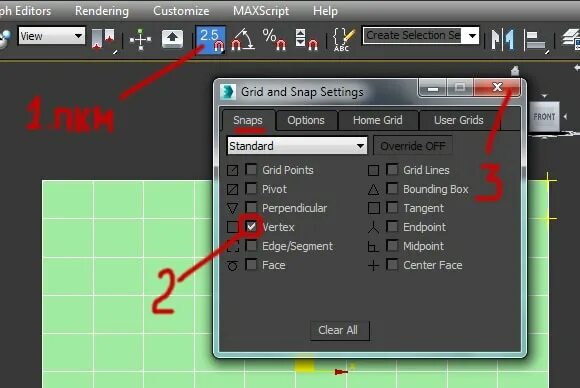Click the Select and Manipulate crosshair icon

(x=140, y=39)
